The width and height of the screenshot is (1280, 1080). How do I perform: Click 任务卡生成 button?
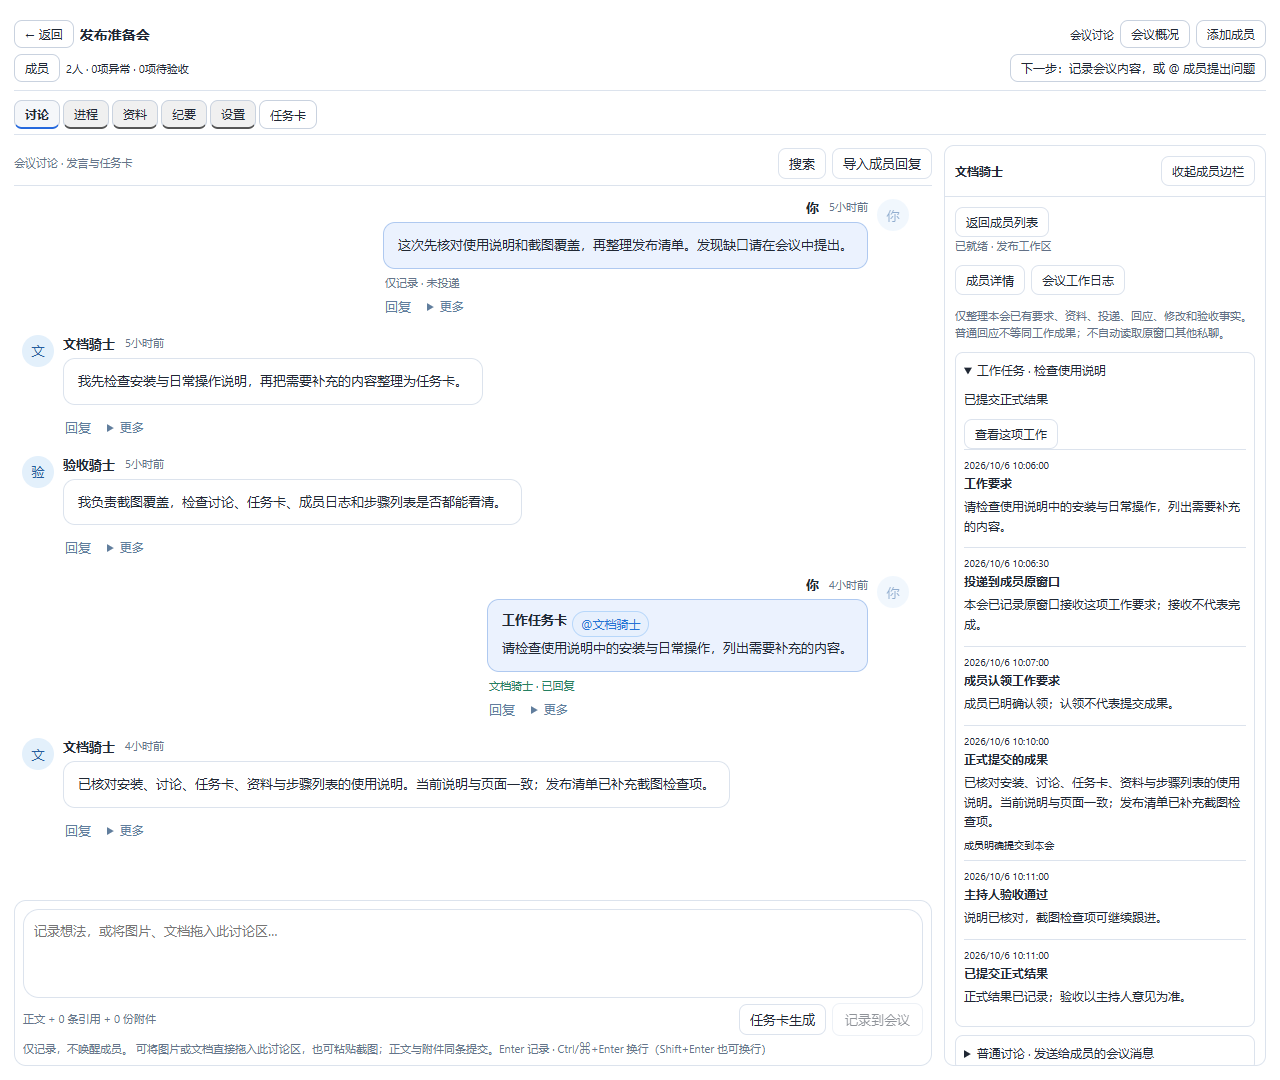click(783, 1020)
